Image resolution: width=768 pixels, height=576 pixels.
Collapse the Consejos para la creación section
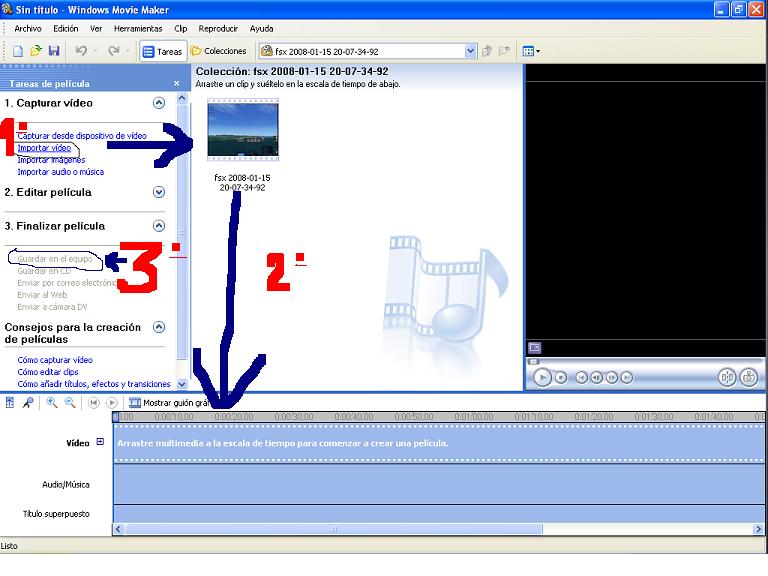(x=159, y=327)
